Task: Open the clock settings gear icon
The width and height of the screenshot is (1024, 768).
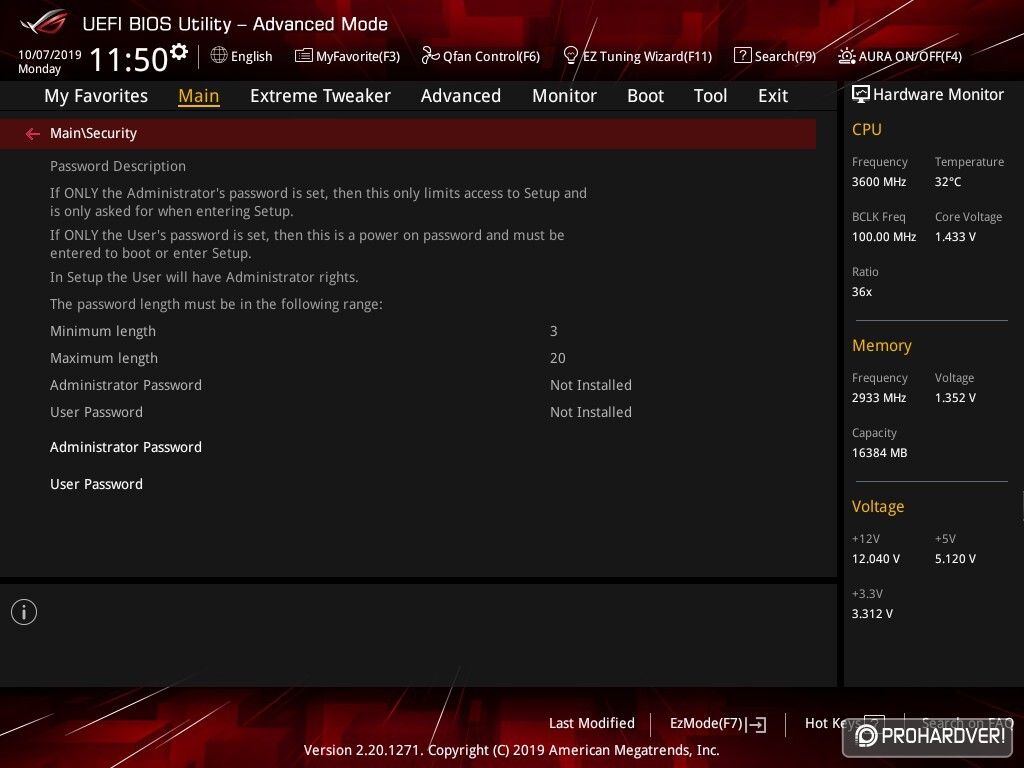Action: pyautogui.click(x=178, y=52)
